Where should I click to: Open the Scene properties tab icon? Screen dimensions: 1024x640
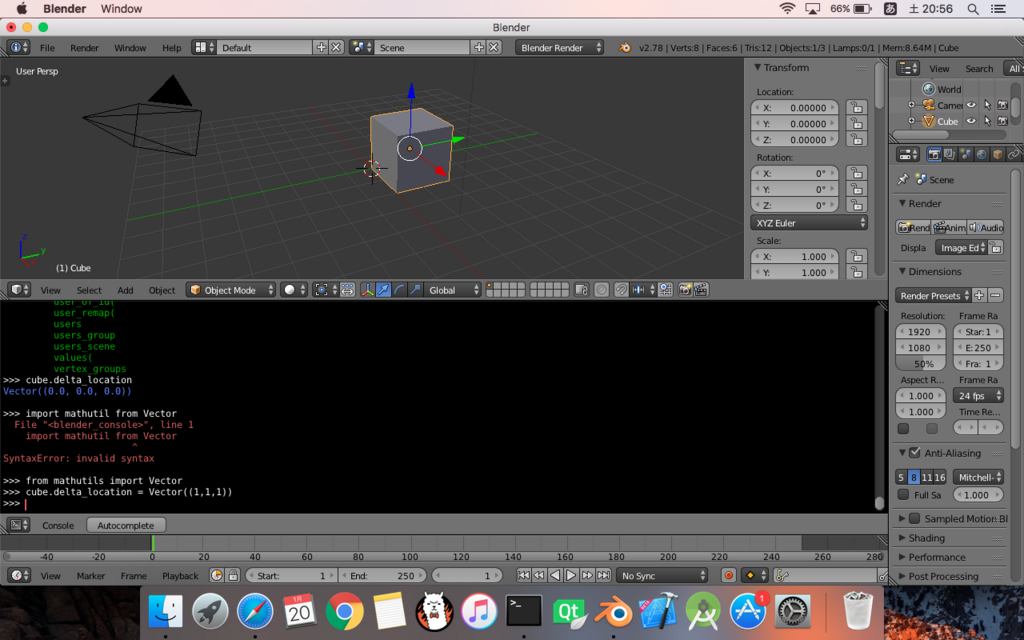click(965, 155)
